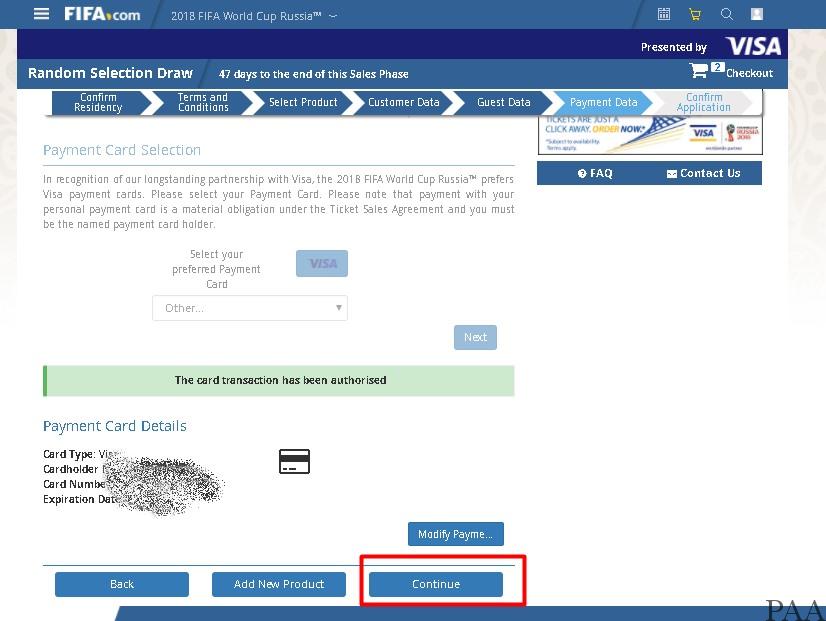Click the 'Select your preferred Payment Card' label

click(217, 269)
